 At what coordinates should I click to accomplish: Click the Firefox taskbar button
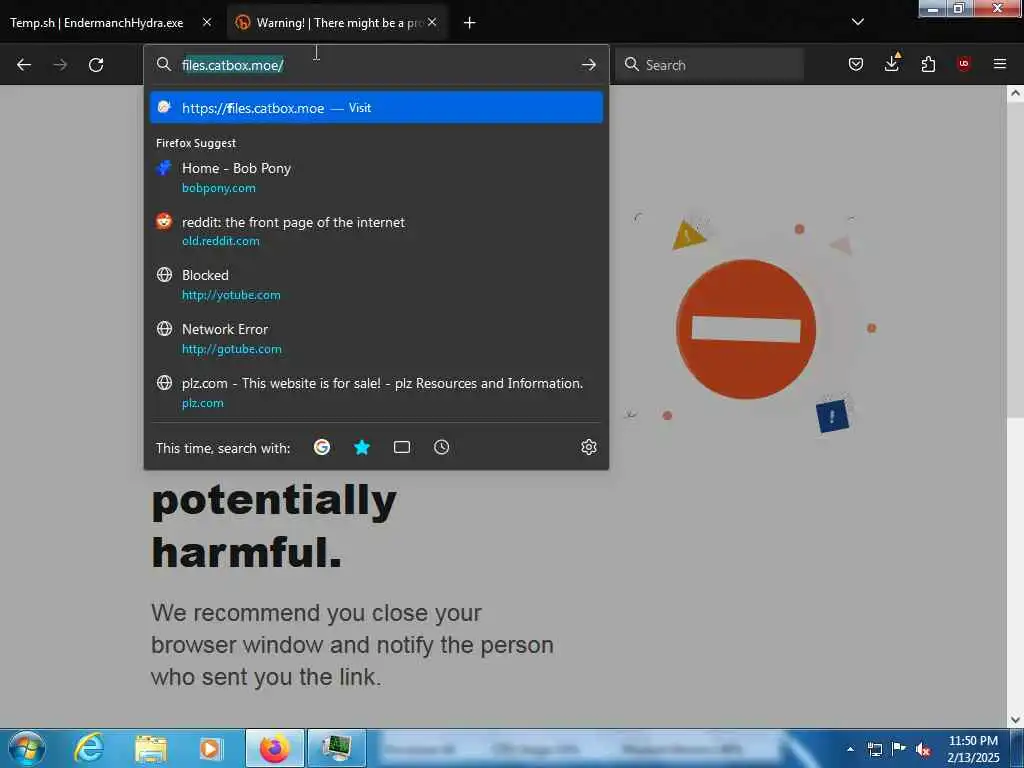tap(275, 748)
